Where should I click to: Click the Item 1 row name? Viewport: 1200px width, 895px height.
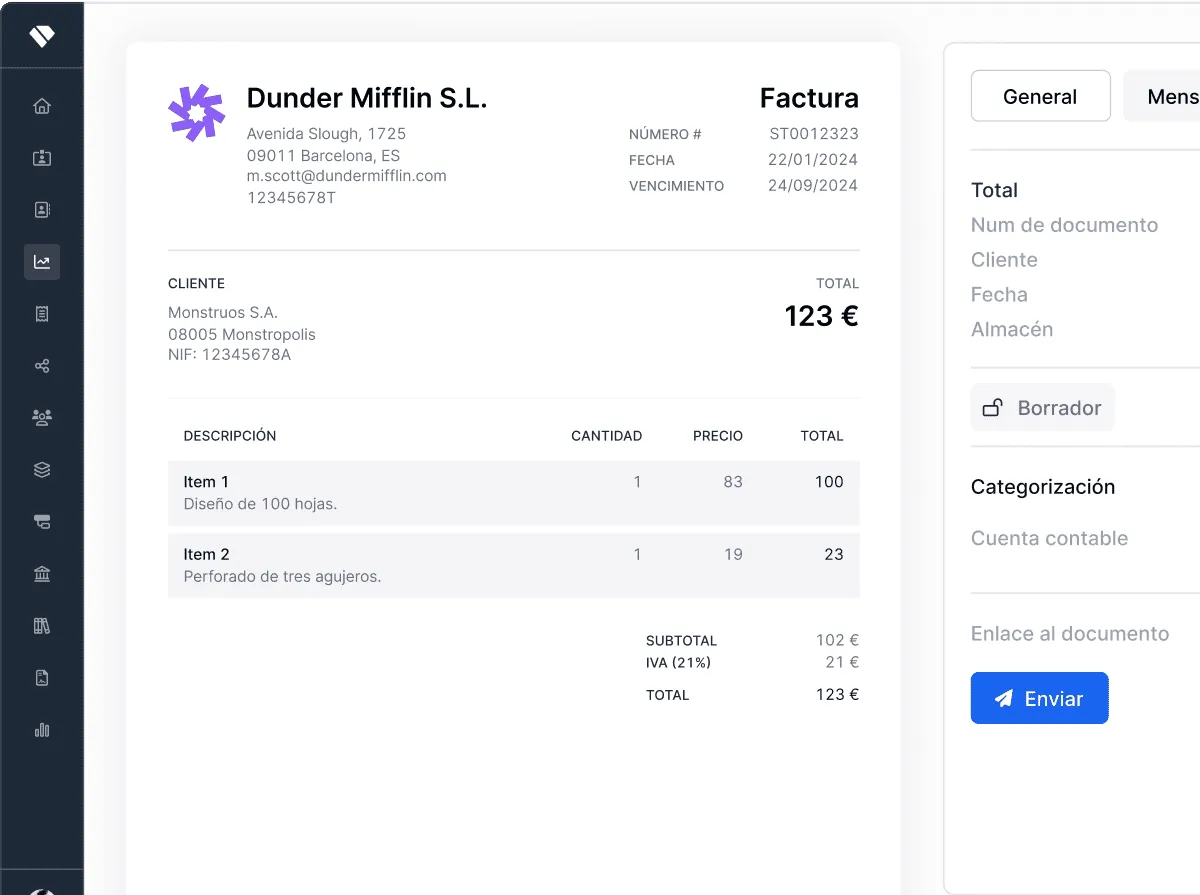pos(206,482)
